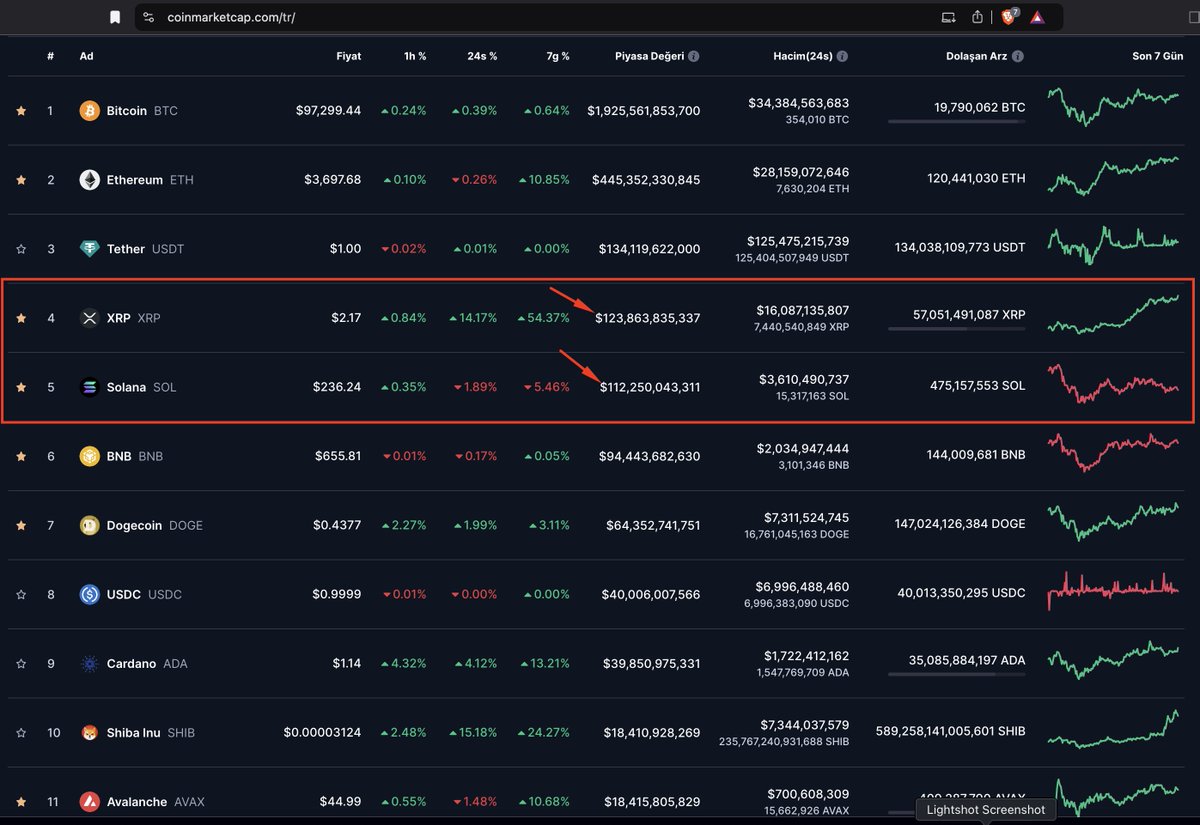Click Bitcoin circulating supply progress bar
Viewport: 1200px width, 825px height.
point(956,123)
